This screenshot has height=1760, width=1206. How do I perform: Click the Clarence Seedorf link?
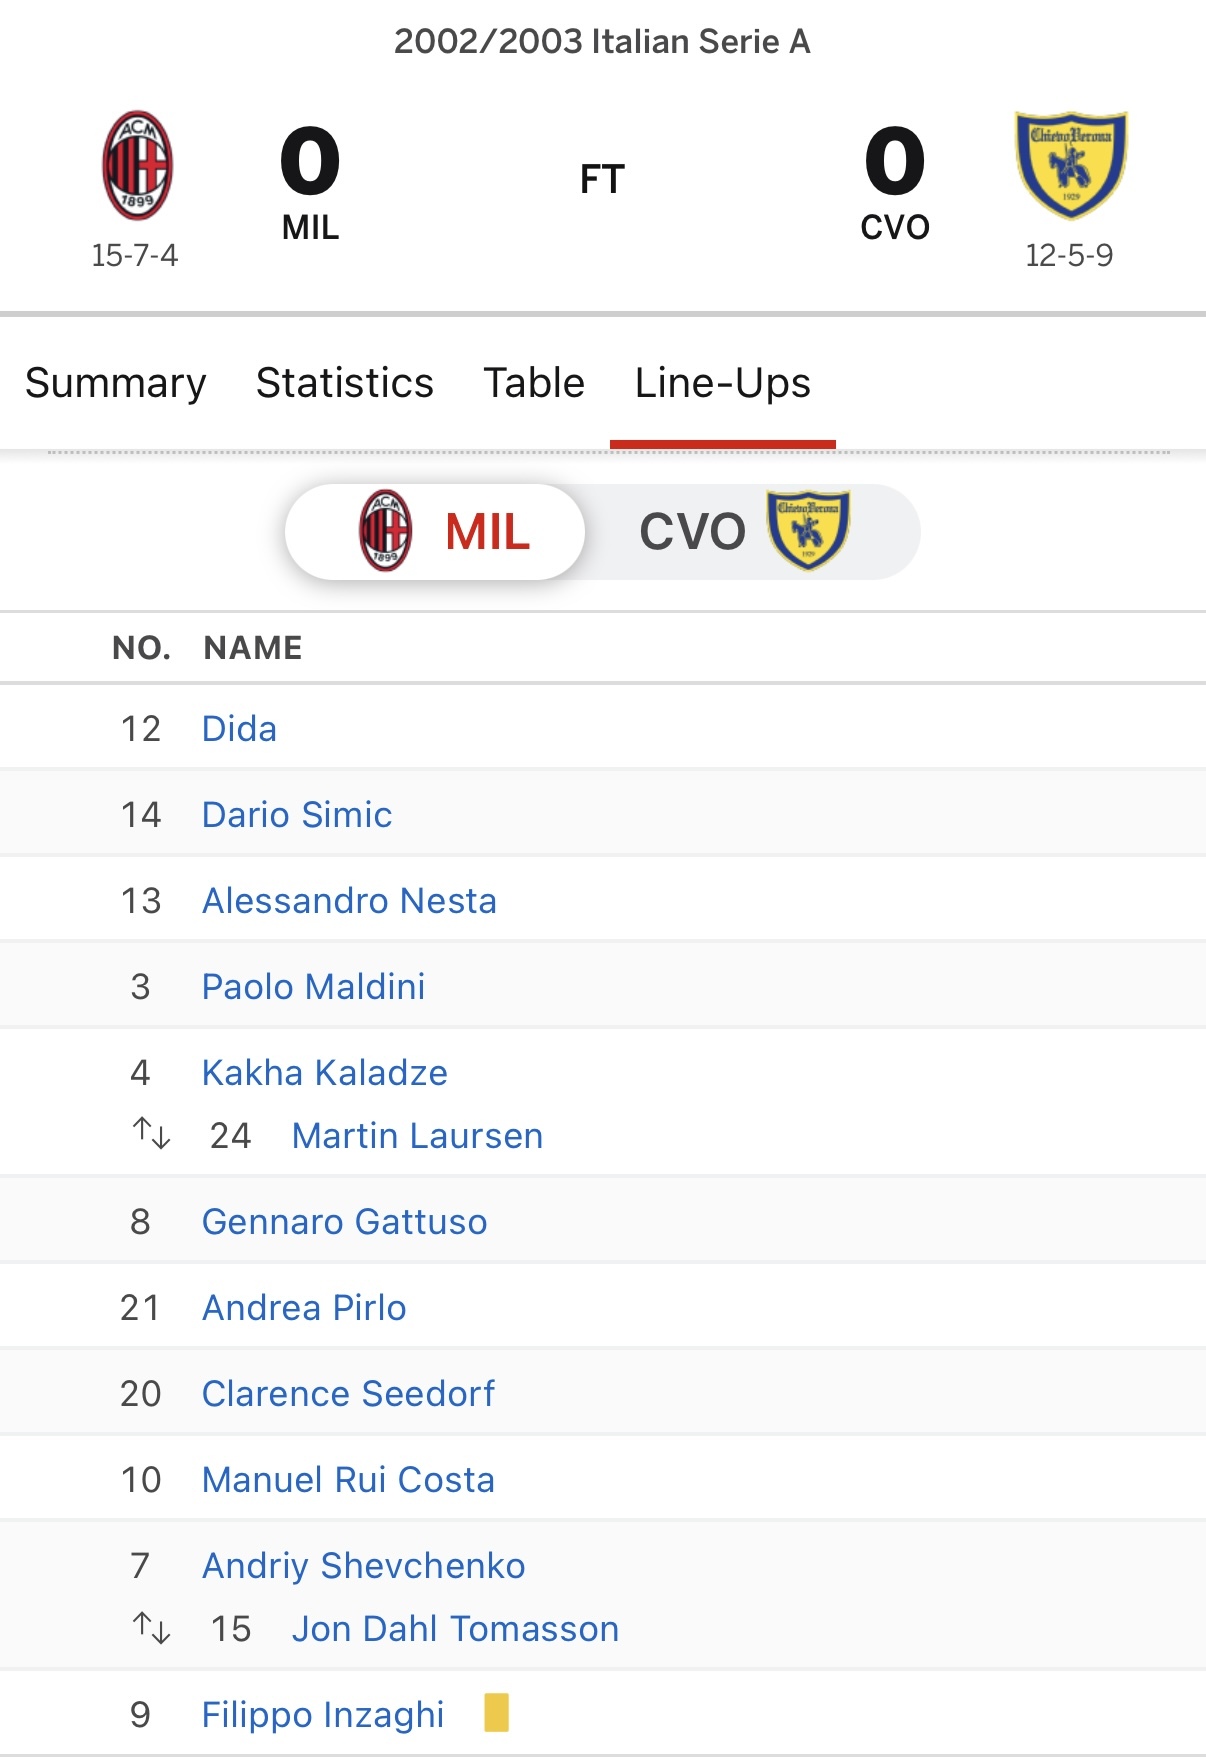(348, 1394)
